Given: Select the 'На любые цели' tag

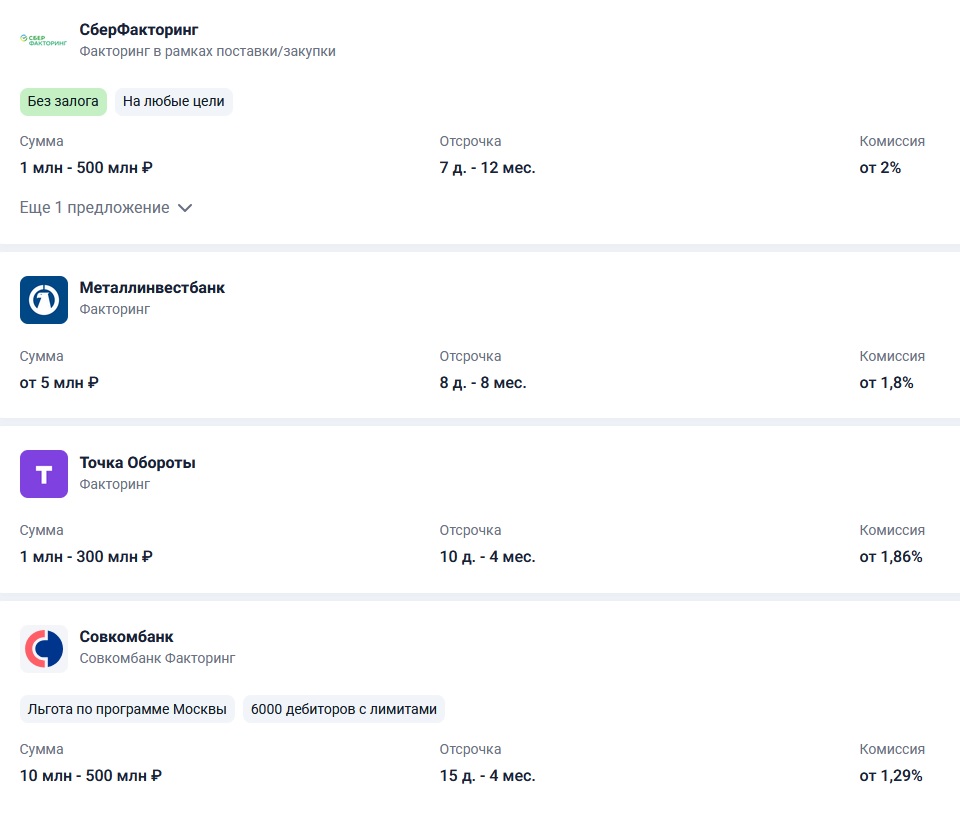Looking at the screenshot, I should pos(174,102).
